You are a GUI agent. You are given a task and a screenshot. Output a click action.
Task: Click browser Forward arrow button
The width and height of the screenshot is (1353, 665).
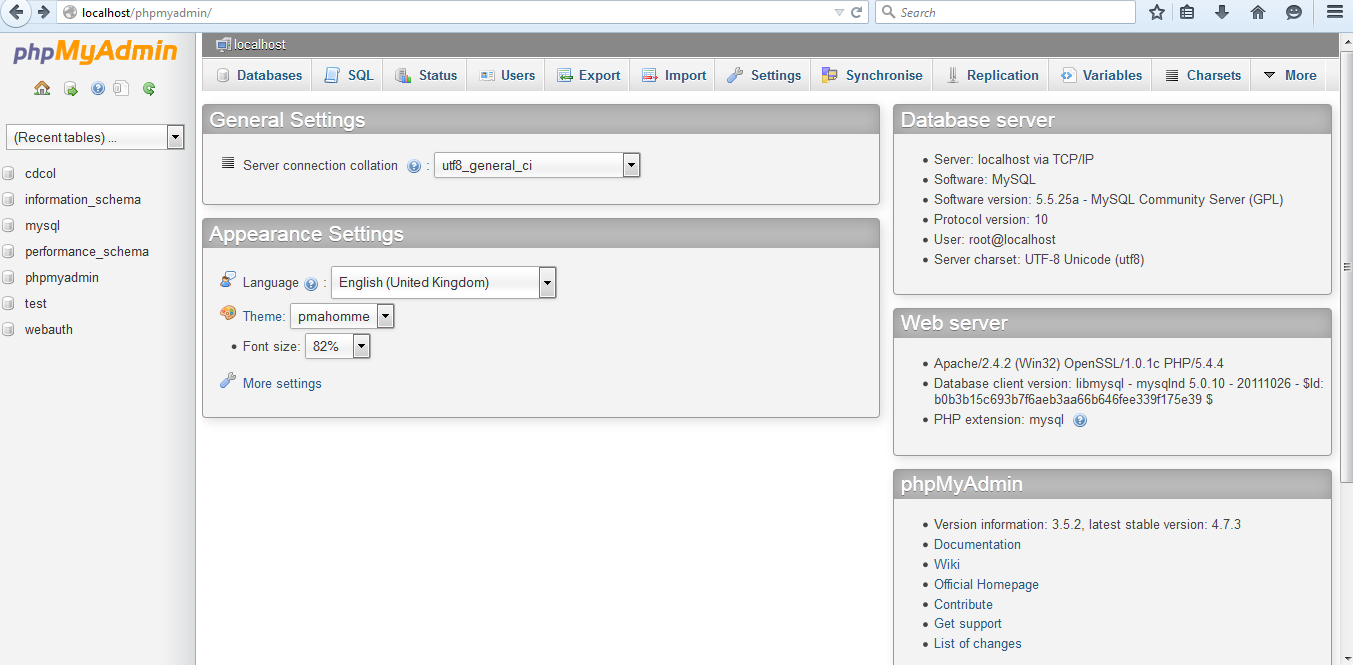(x=43, y=12)
